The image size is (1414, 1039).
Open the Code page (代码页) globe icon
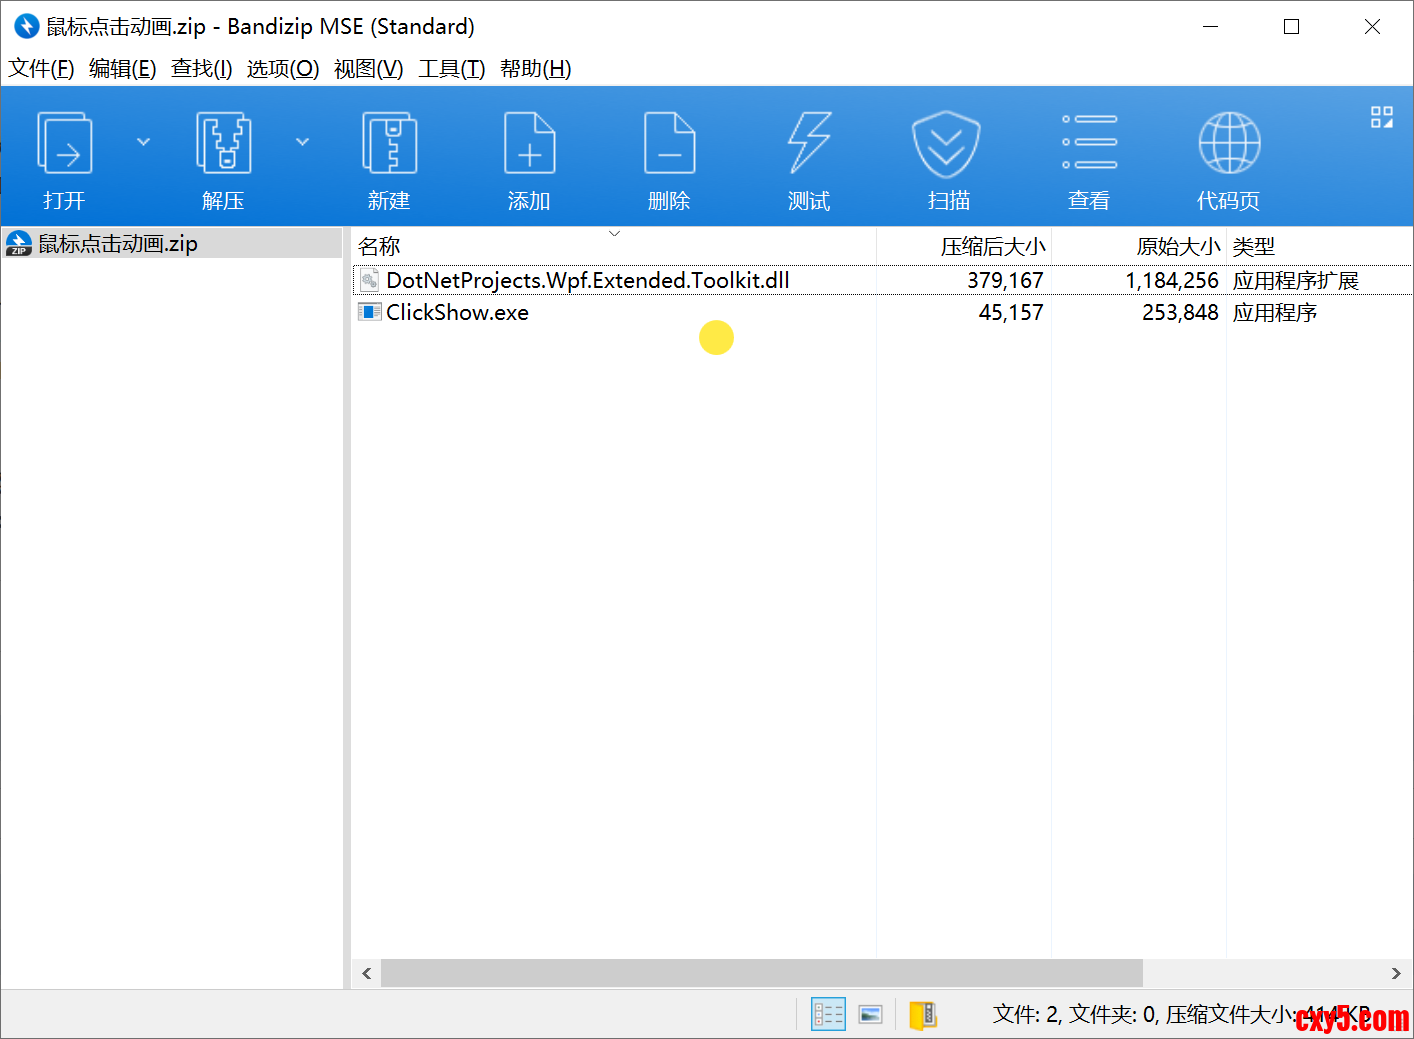(1229, 145)
